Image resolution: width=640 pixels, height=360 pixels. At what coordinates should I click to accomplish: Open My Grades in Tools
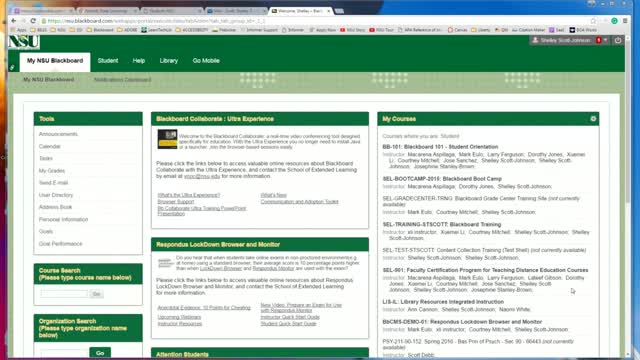click(52, 171)
